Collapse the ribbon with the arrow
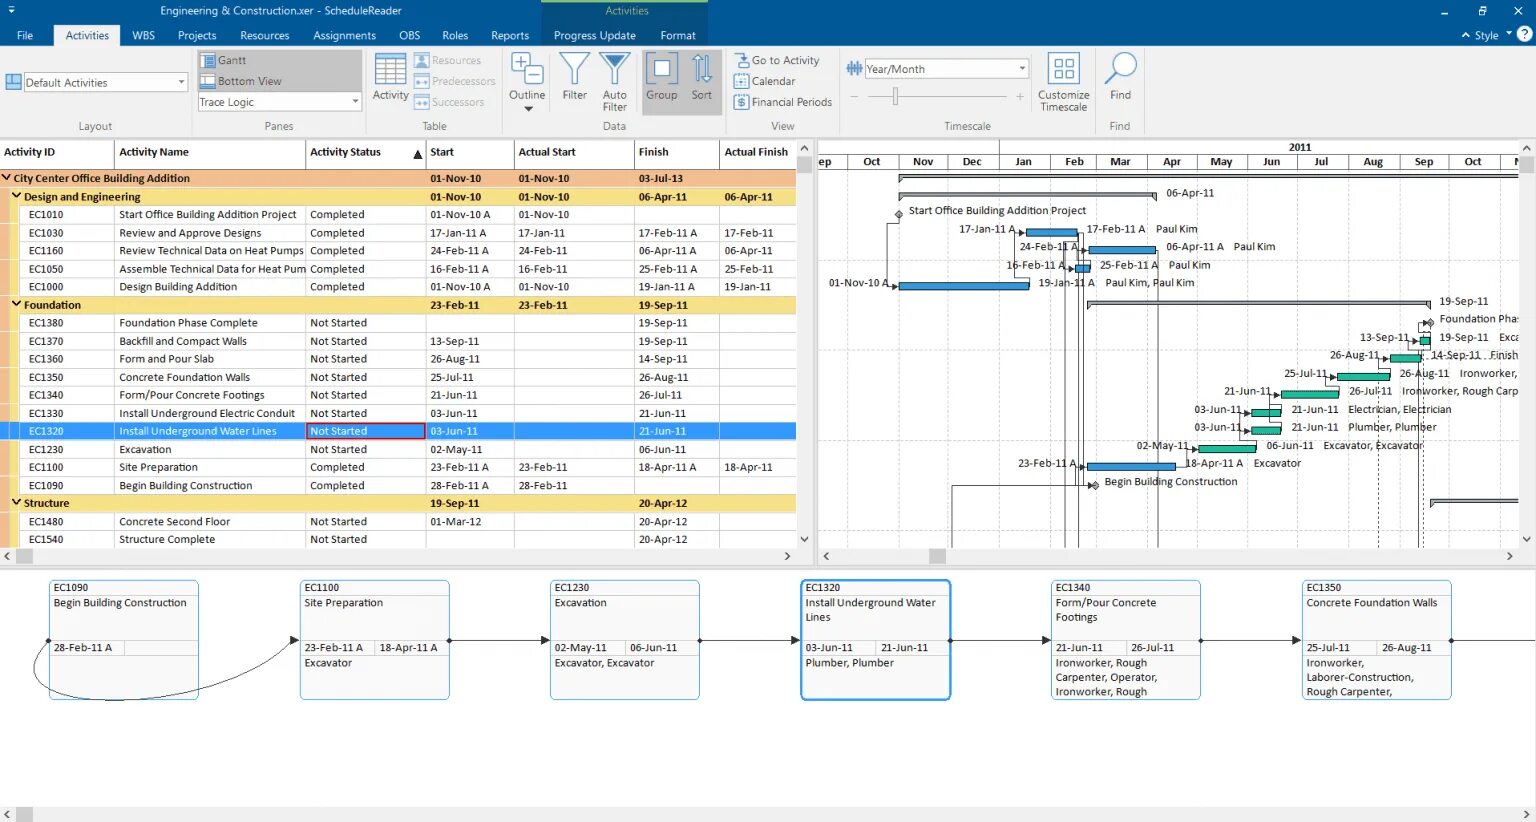 [x=1466, y=35]
